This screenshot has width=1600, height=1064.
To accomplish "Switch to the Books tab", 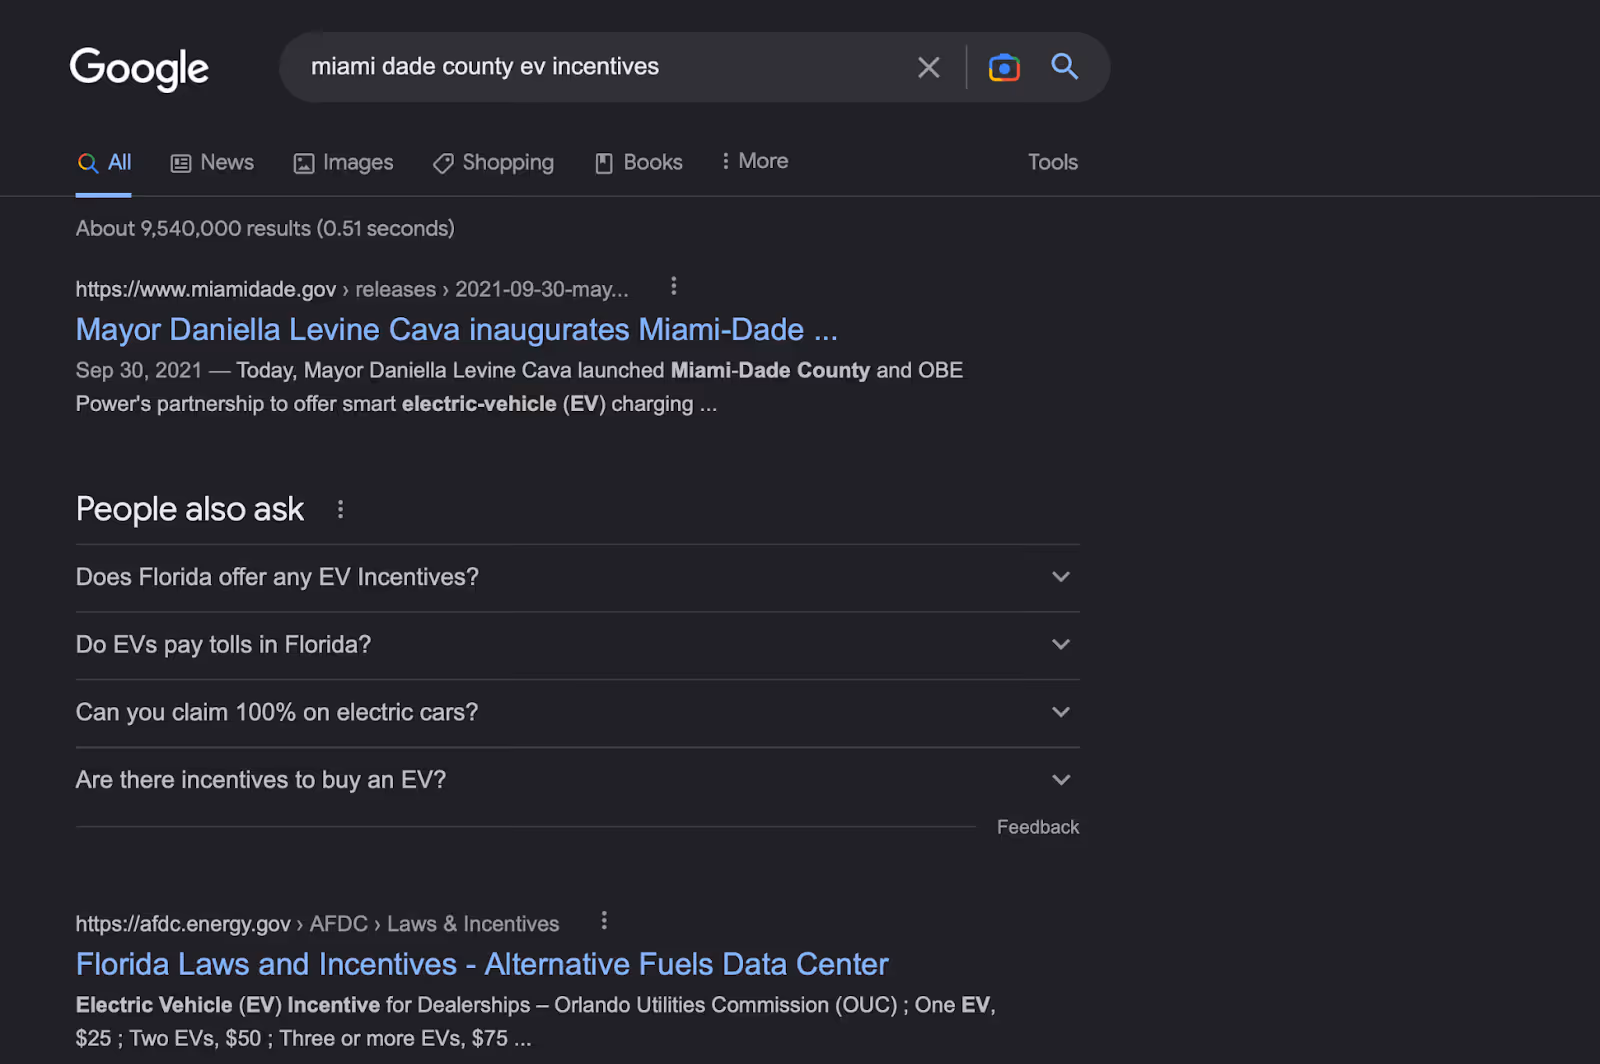I will pyautogui.click(x=638, y=162).
